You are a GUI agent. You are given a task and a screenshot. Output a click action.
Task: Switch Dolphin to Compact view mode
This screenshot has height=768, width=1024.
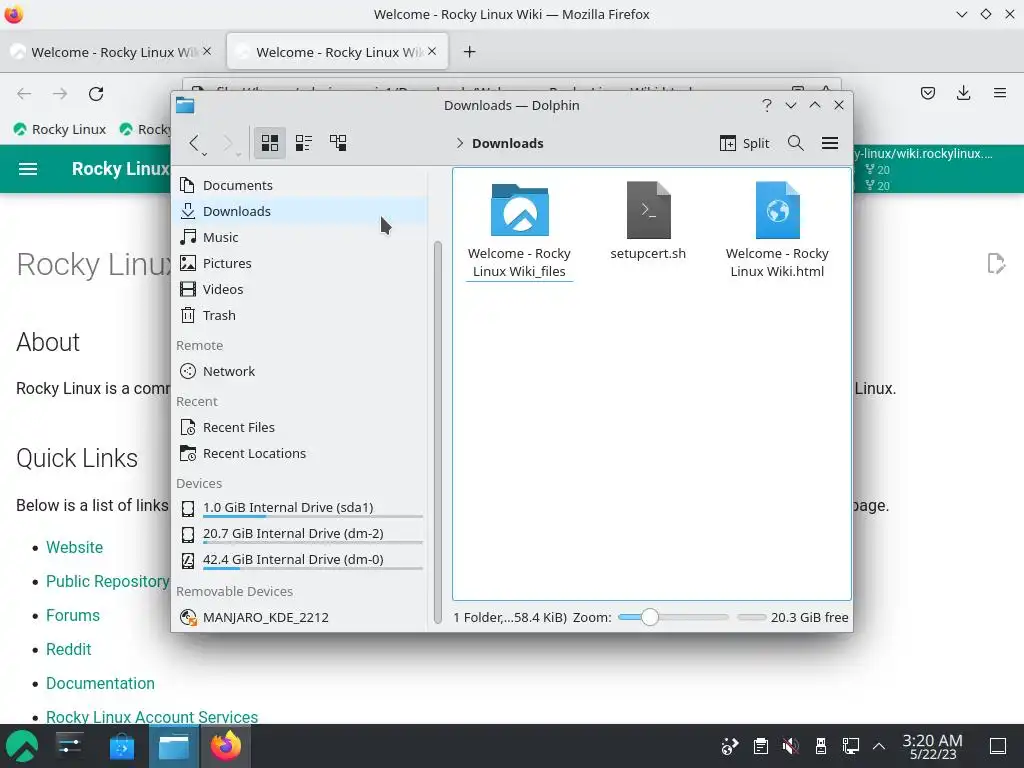pyautogui.click(x=304, y=142)
